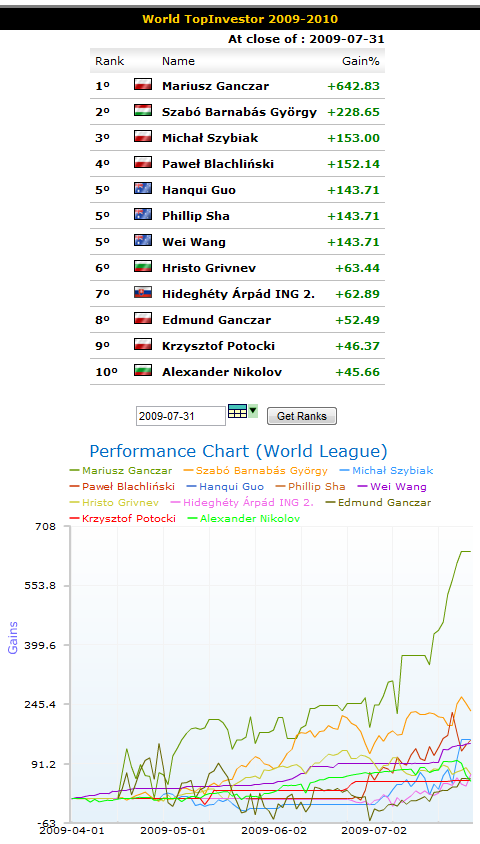This screenshot has height=844, width=480.
Task: Click Poland flag next to Mariusz Ganczar
Action: click(143, 85)
